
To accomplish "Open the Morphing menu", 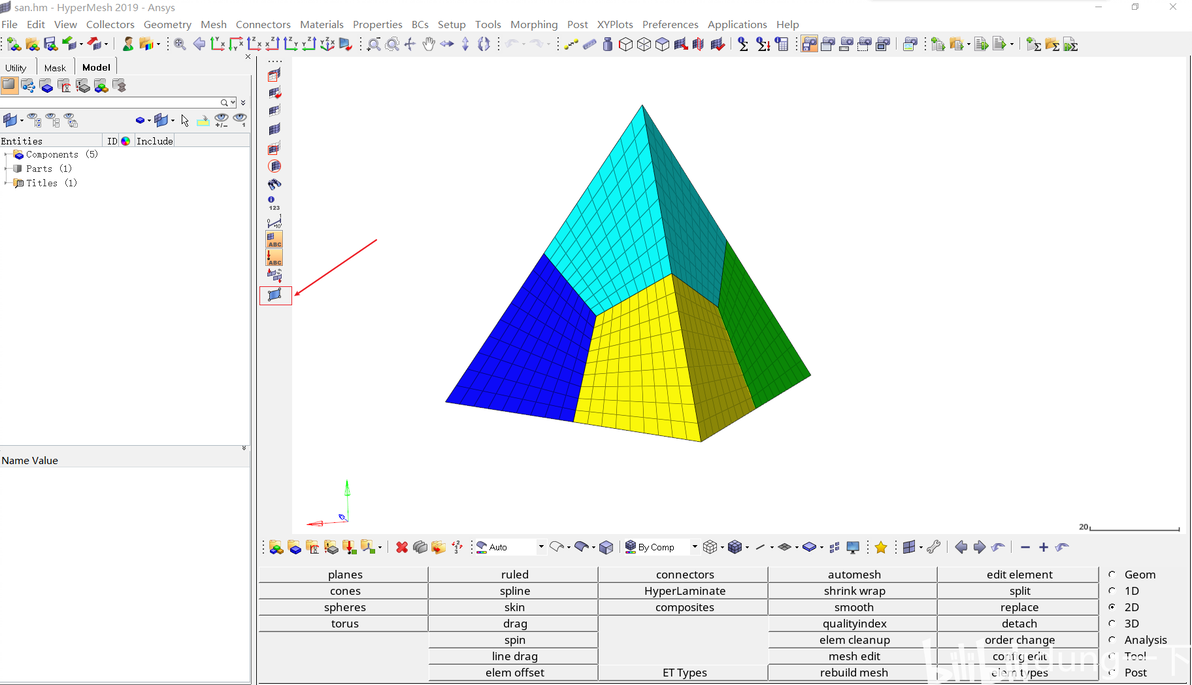I will click(534, 24).
